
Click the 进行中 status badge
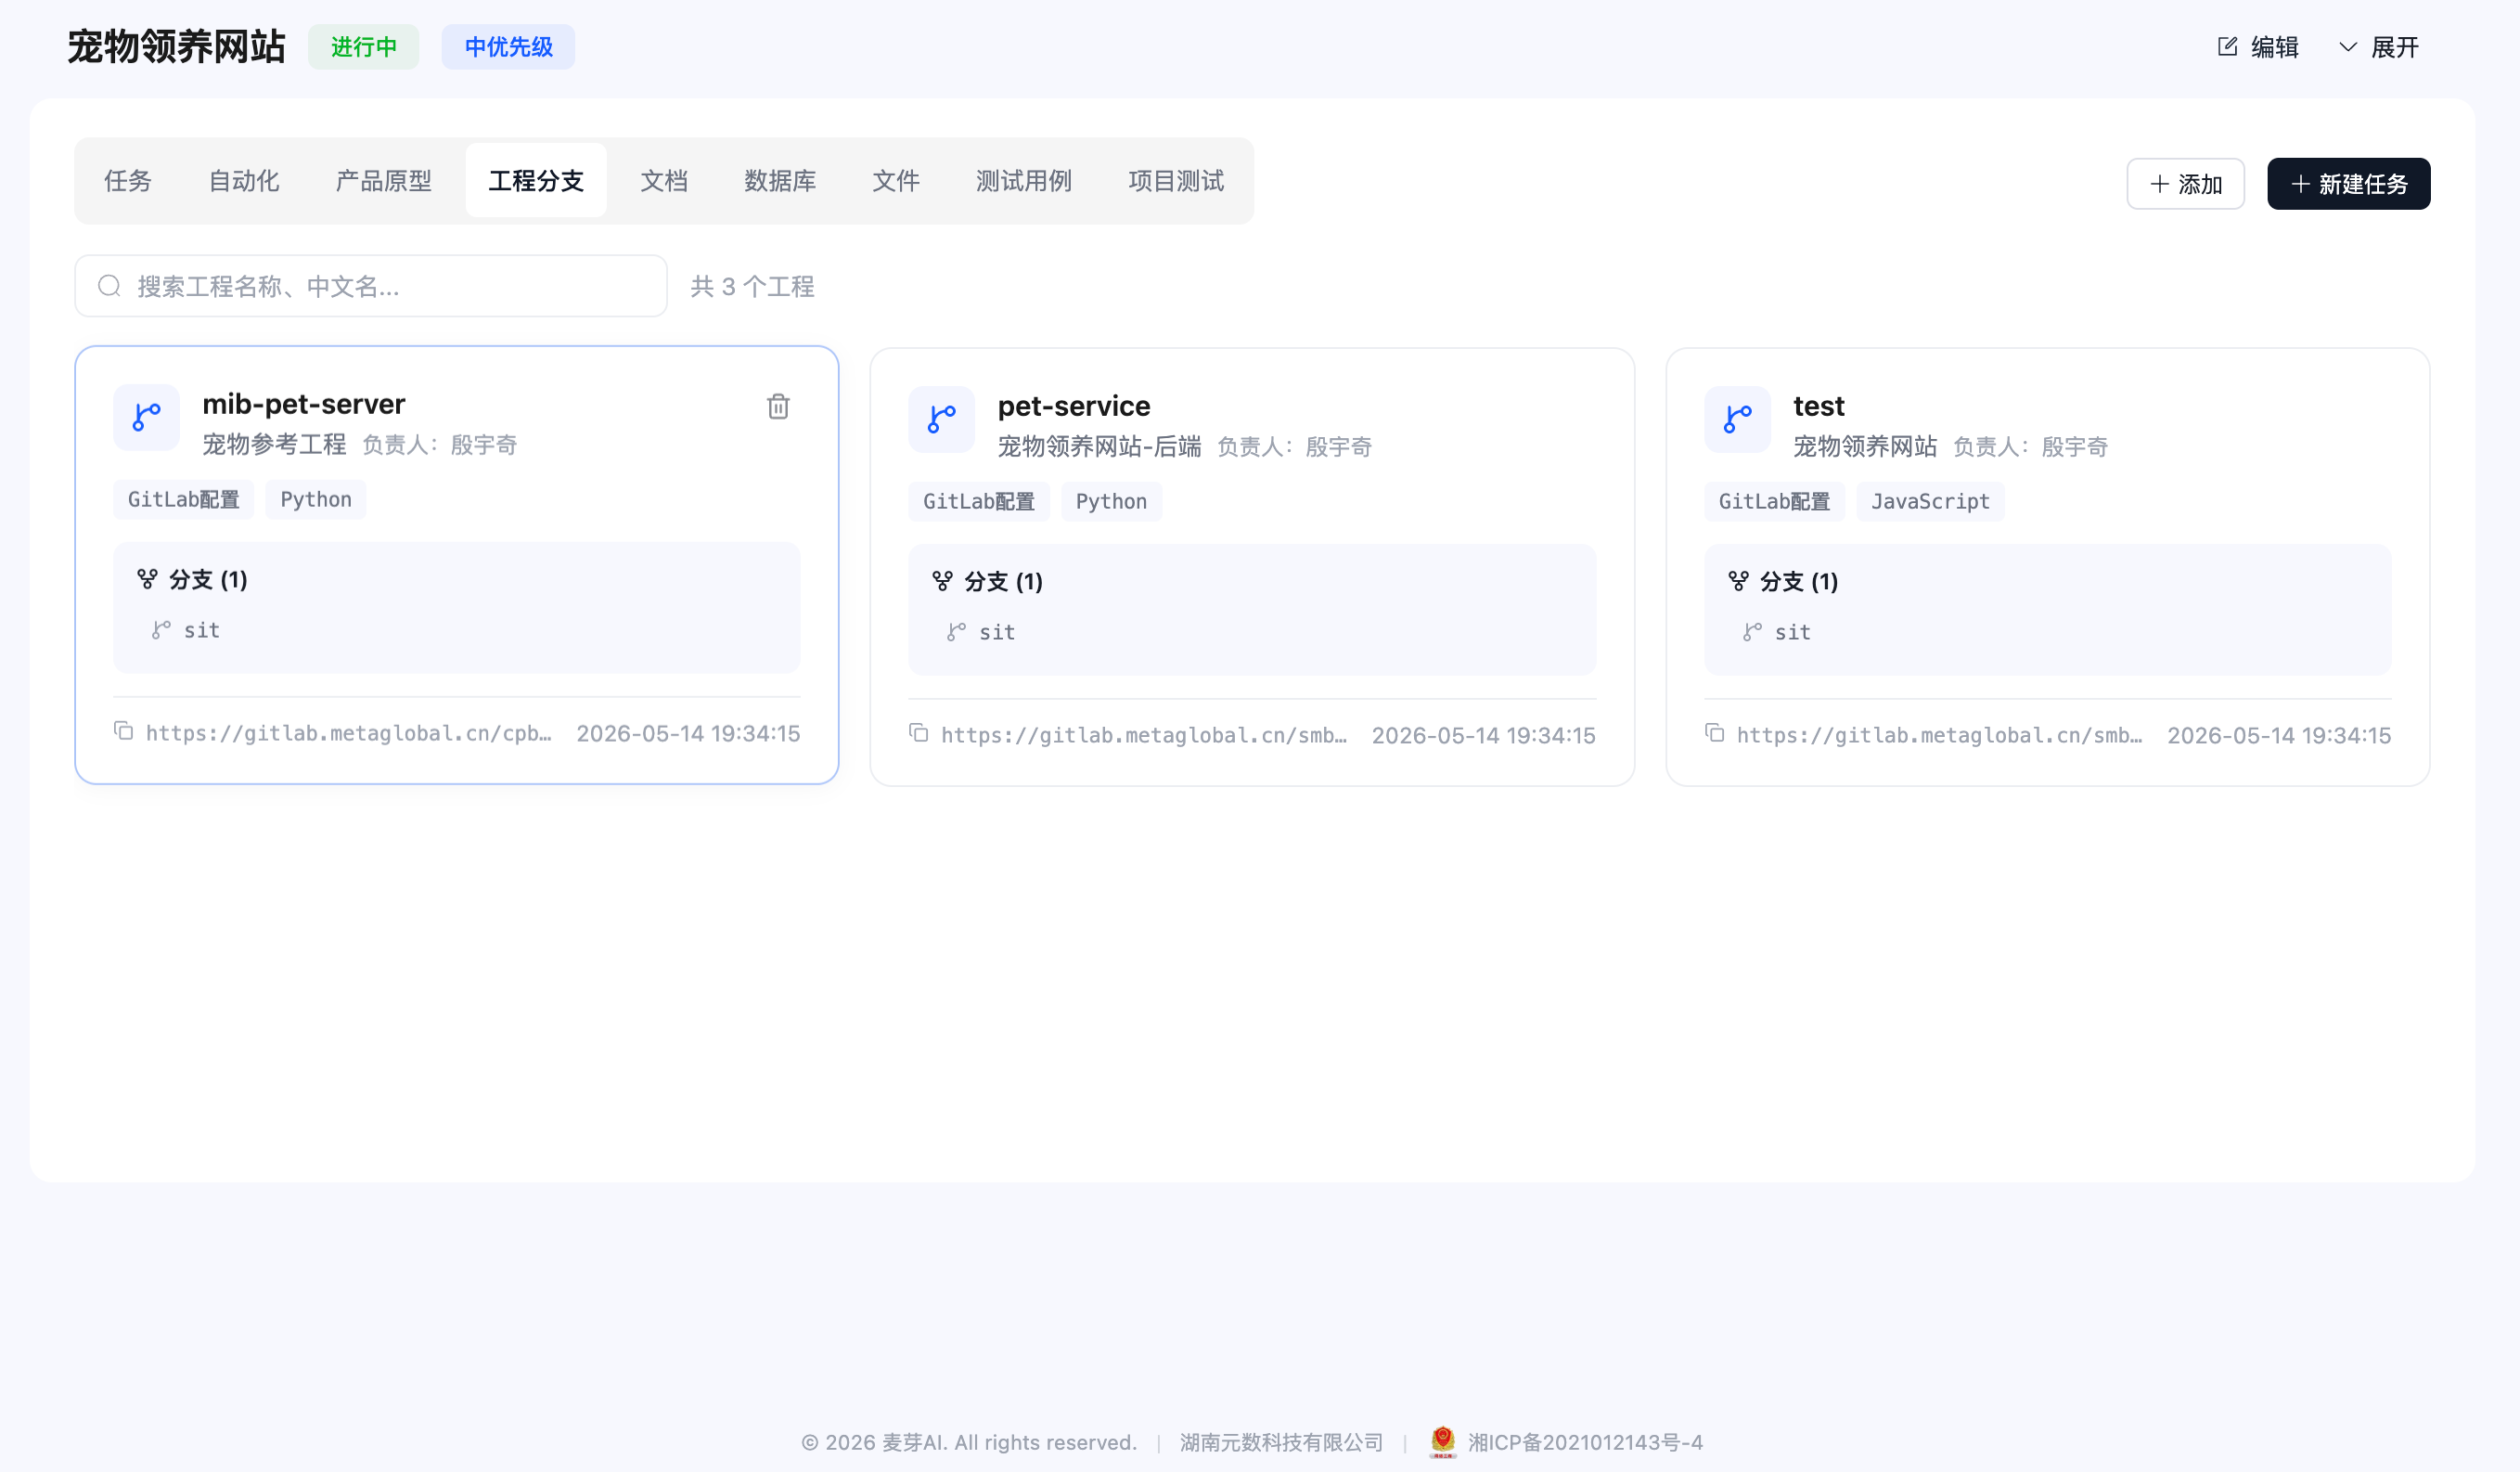364,47
